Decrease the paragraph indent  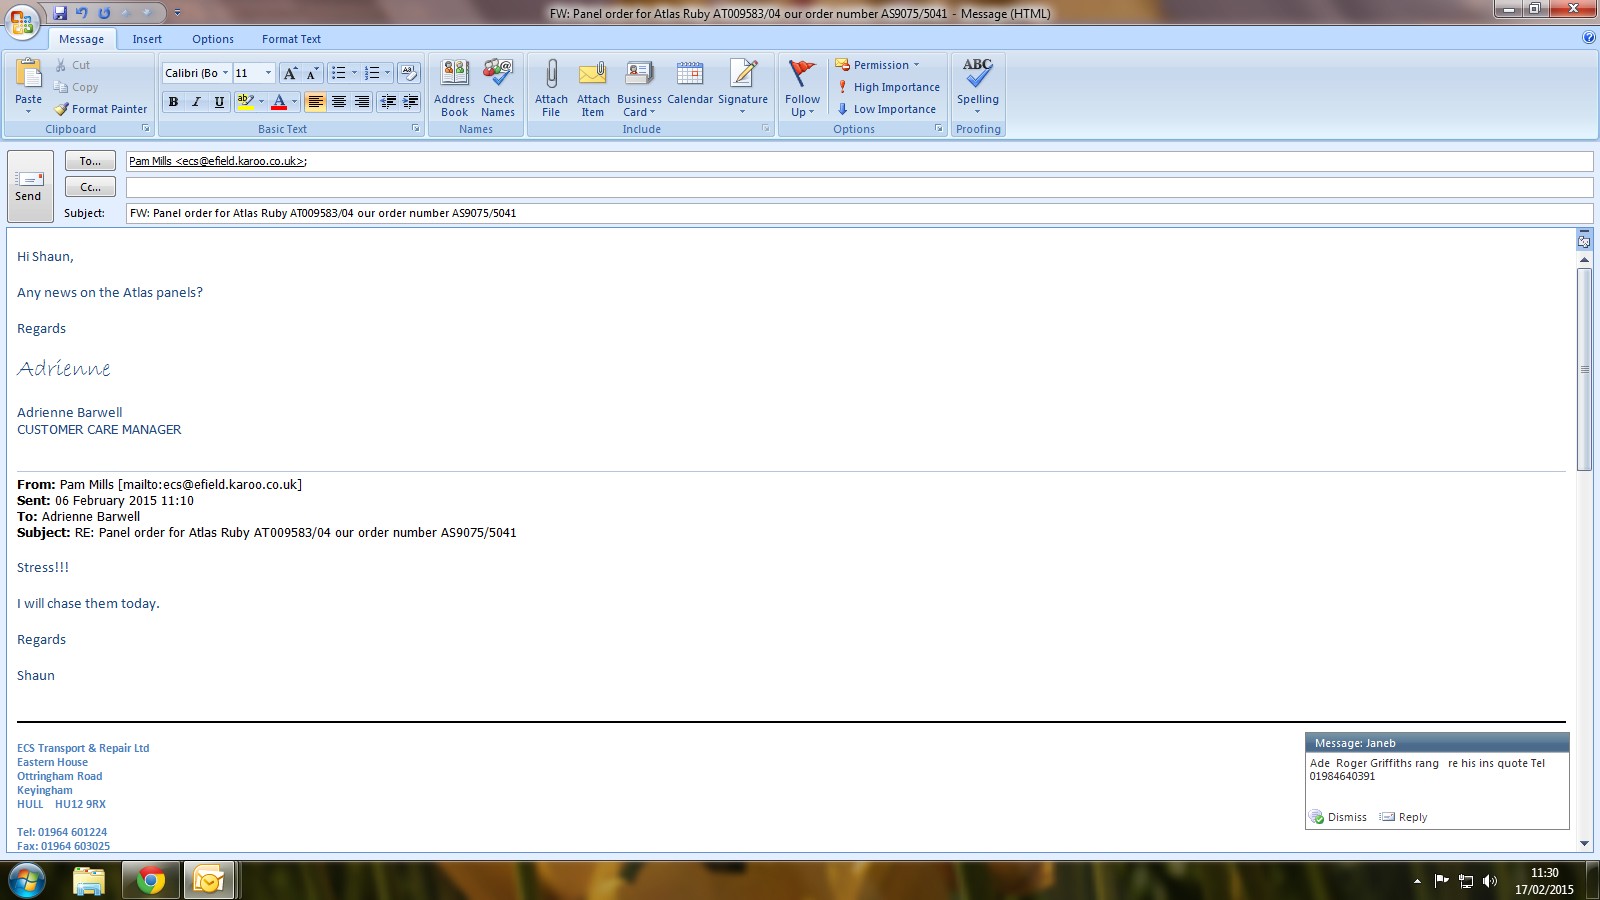[388, 102]
